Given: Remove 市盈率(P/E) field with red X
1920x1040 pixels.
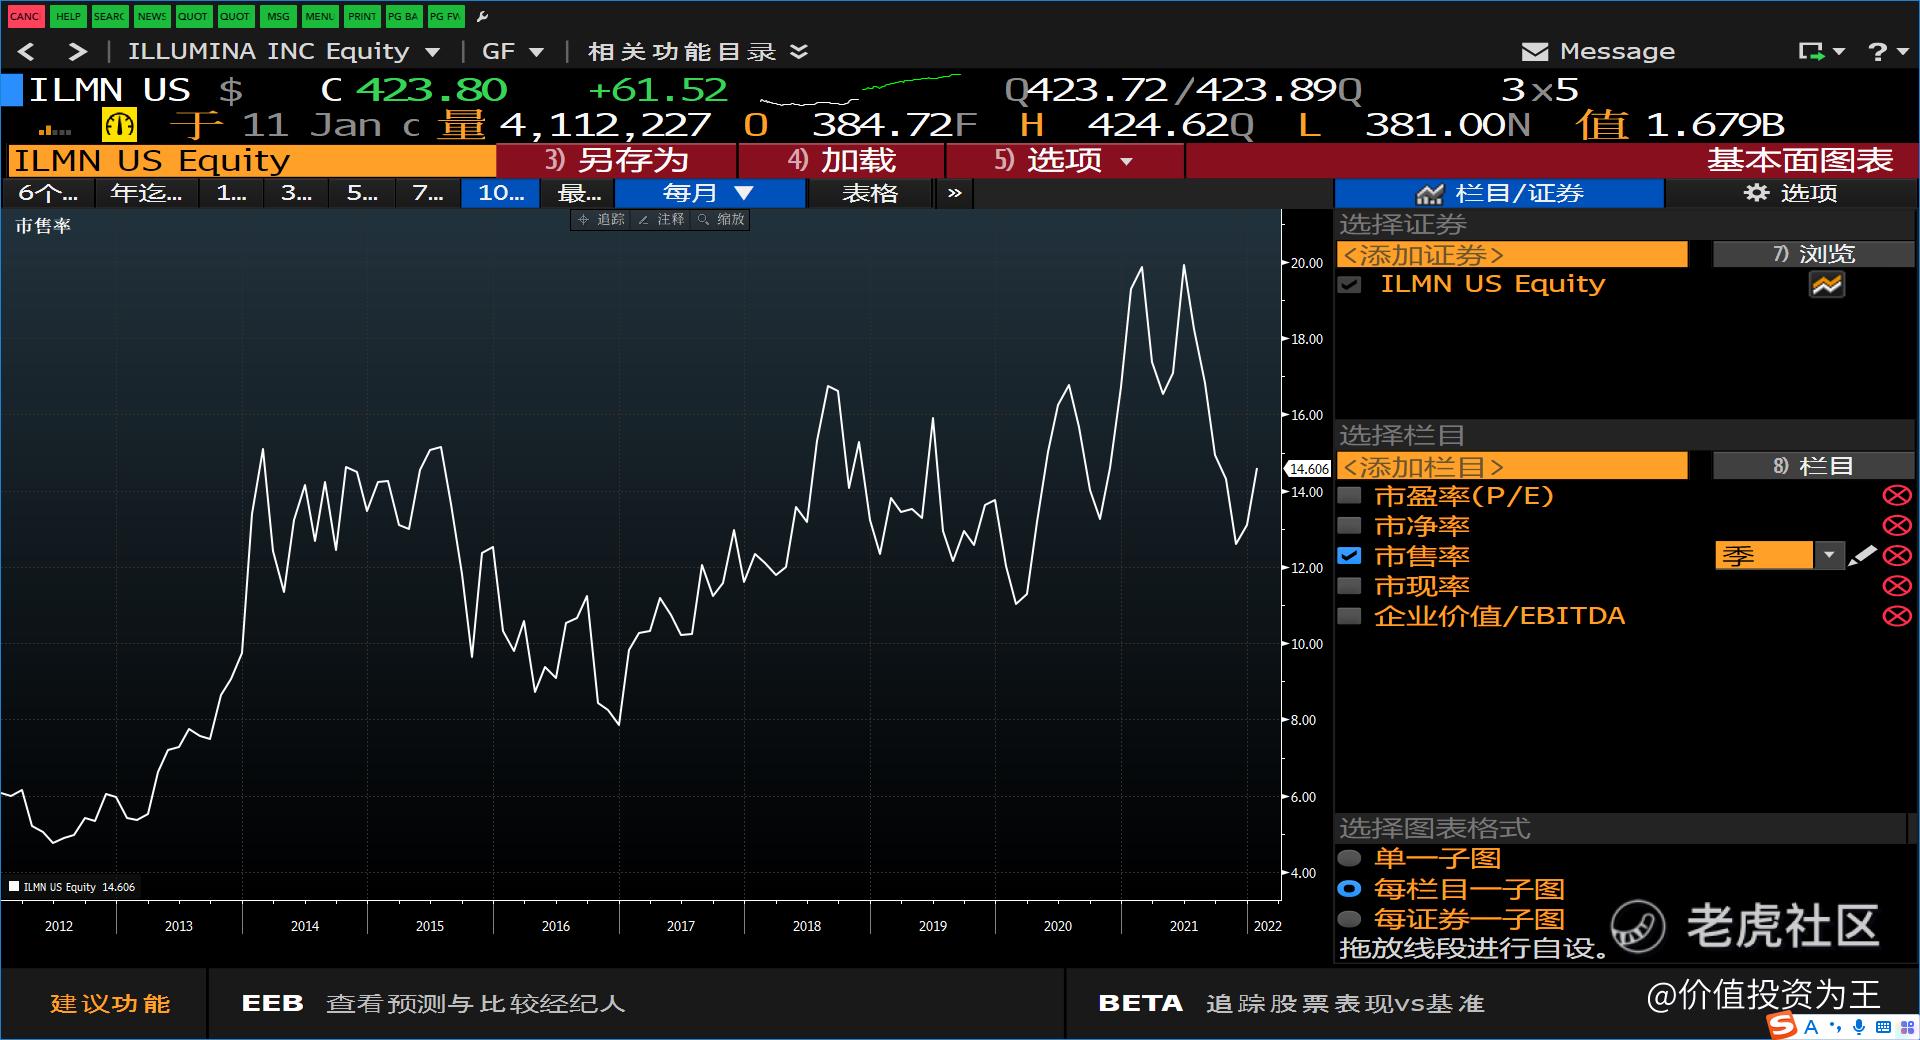Looking at the screenshot, I should pos(1897,496).
